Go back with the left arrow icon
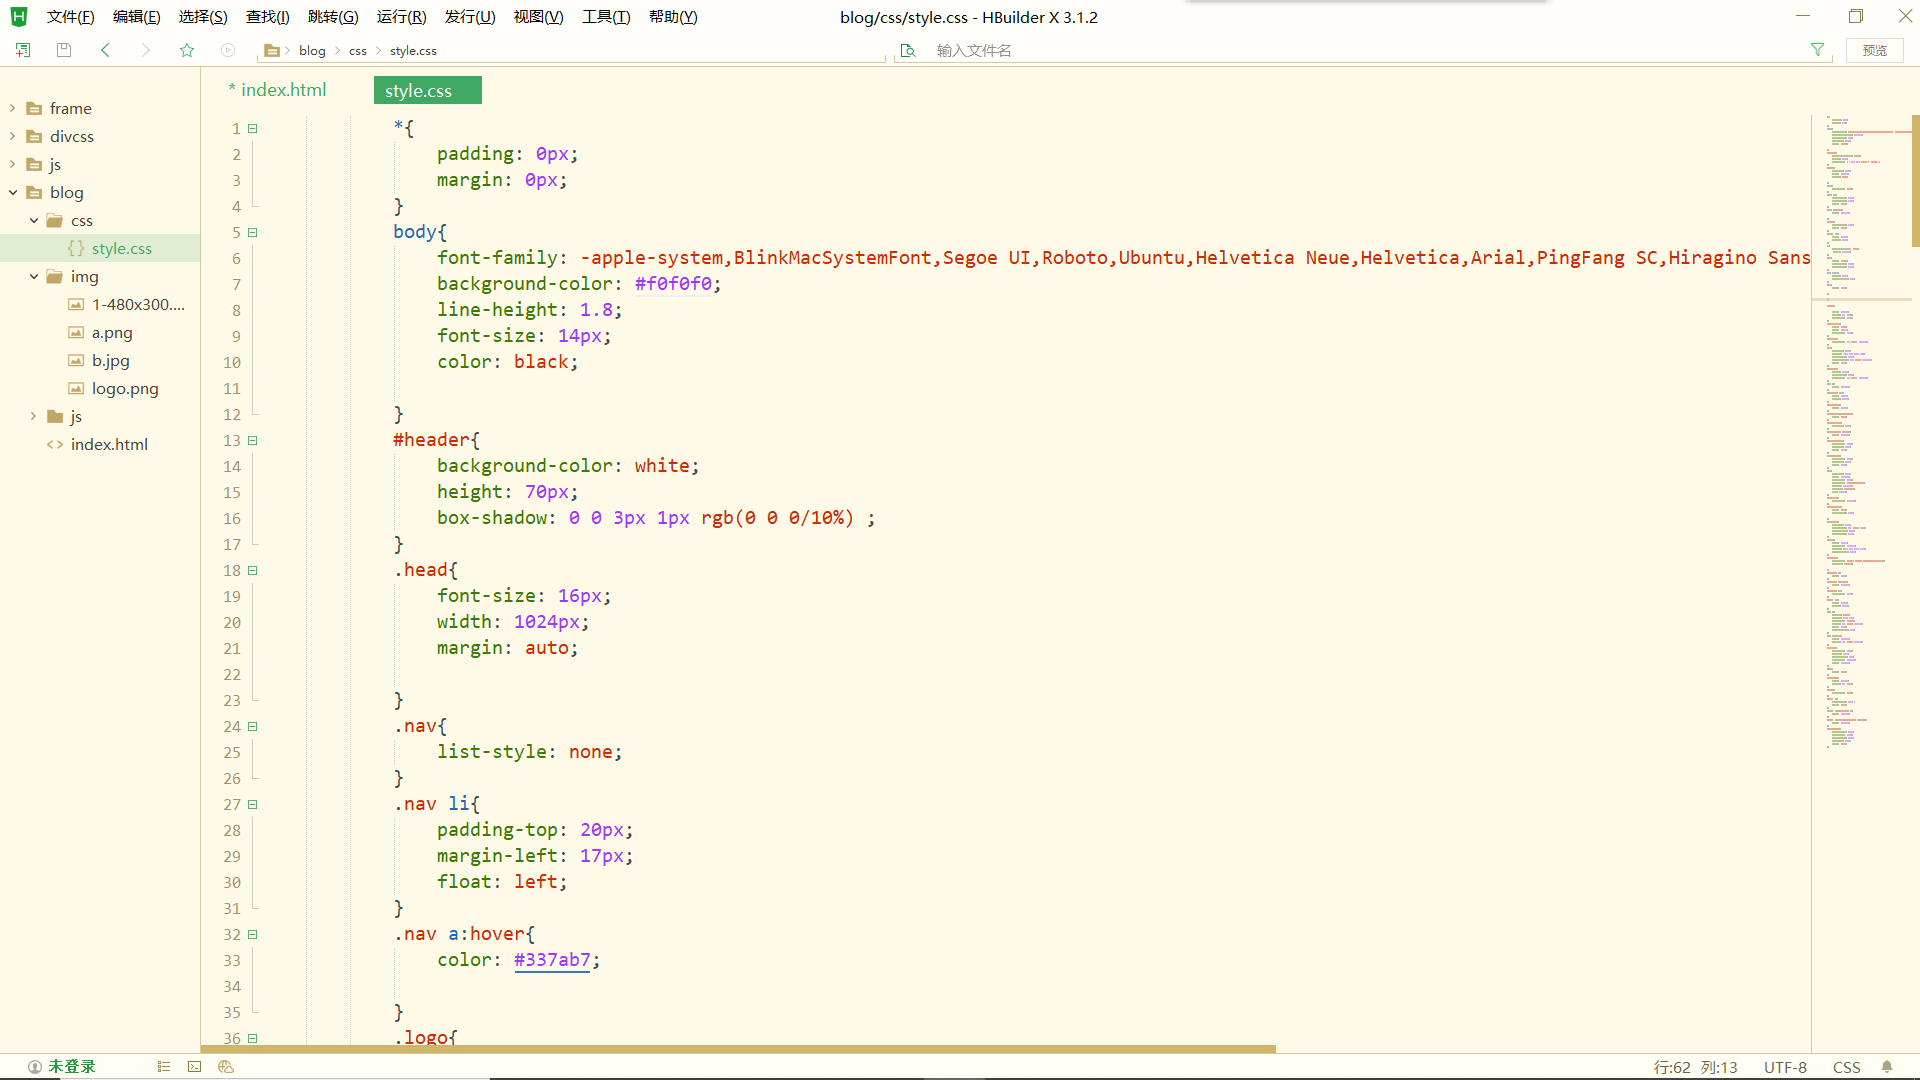The width and height of the screenshot is (1920, 1080). (105, 50)
